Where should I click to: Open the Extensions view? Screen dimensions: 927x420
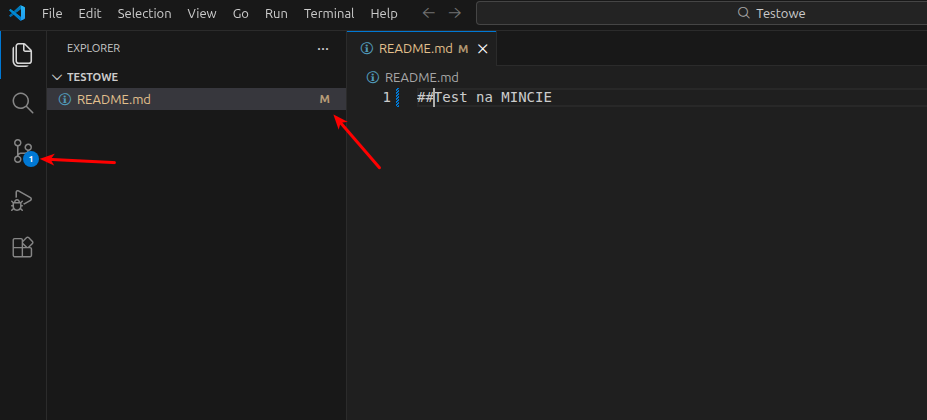(22, 247)
